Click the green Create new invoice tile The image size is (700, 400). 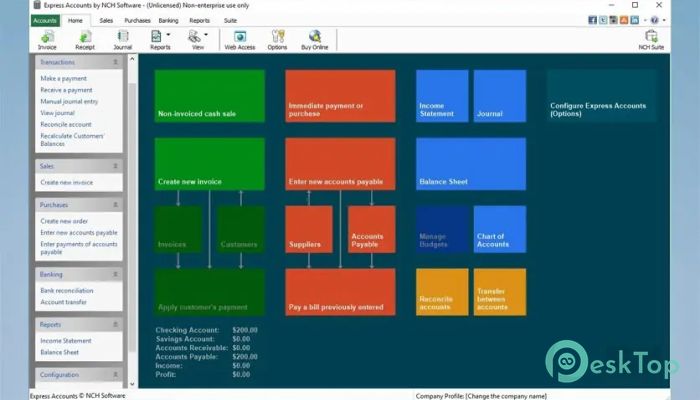coord(209,164)
